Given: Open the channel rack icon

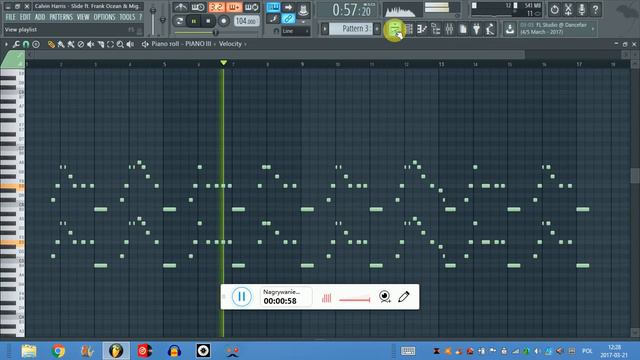Looking at the screenshot, I should click(x=409, y=29).
